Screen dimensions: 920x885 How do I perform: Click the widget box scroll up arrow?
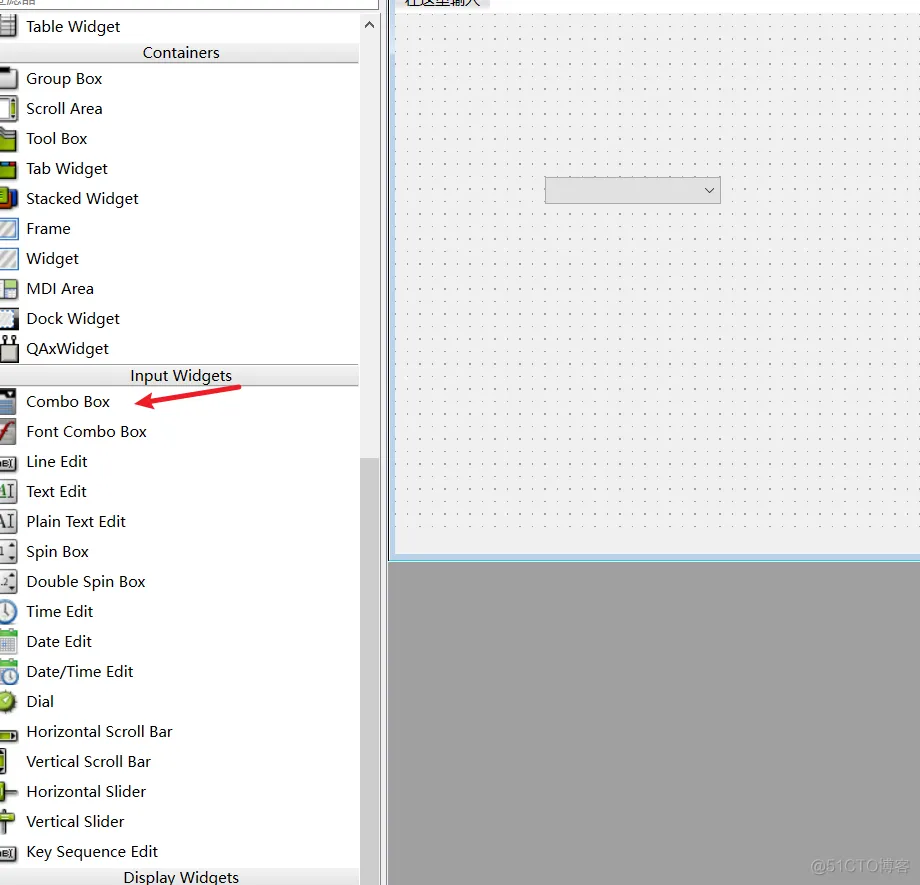[x=370, y=24]
